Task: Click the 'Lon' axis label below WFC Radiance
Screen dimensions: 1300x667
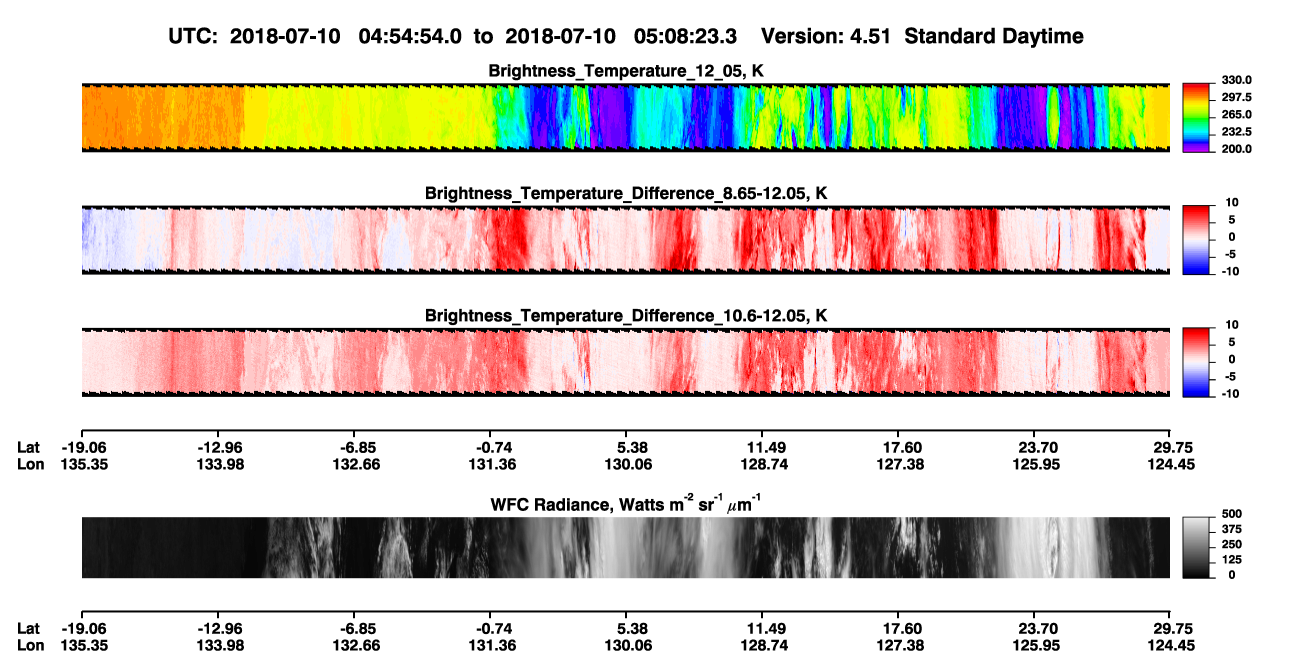Action: (30, 646)
